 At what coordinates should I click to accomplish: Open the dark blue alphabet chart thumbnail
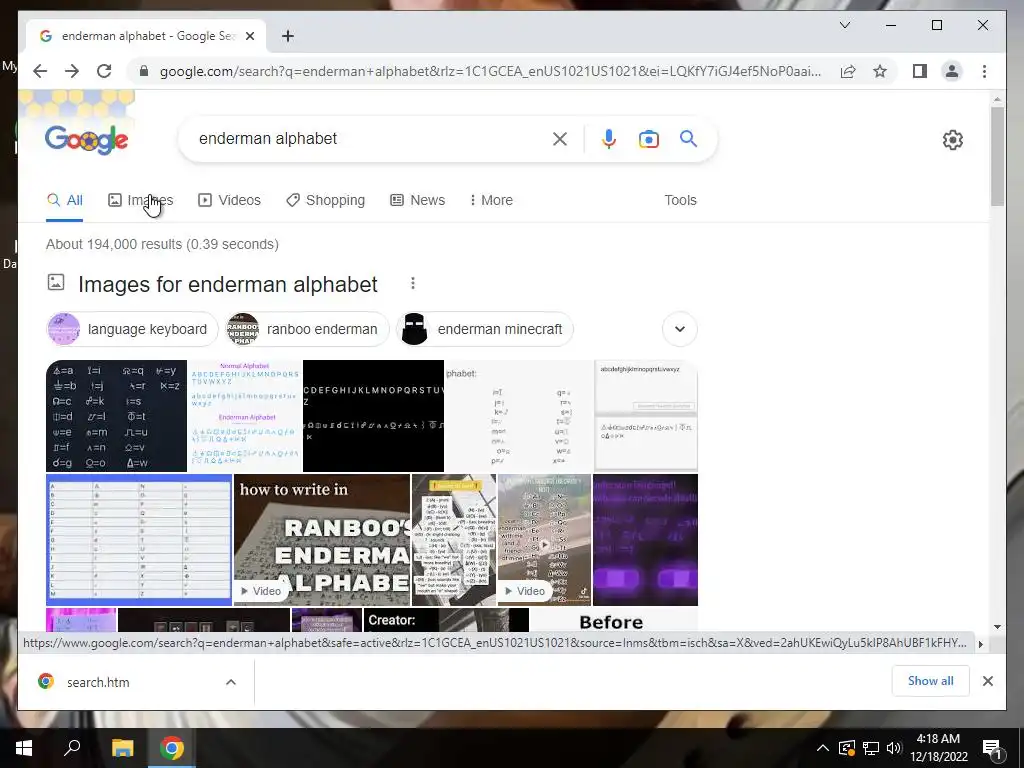pos(116,415)
